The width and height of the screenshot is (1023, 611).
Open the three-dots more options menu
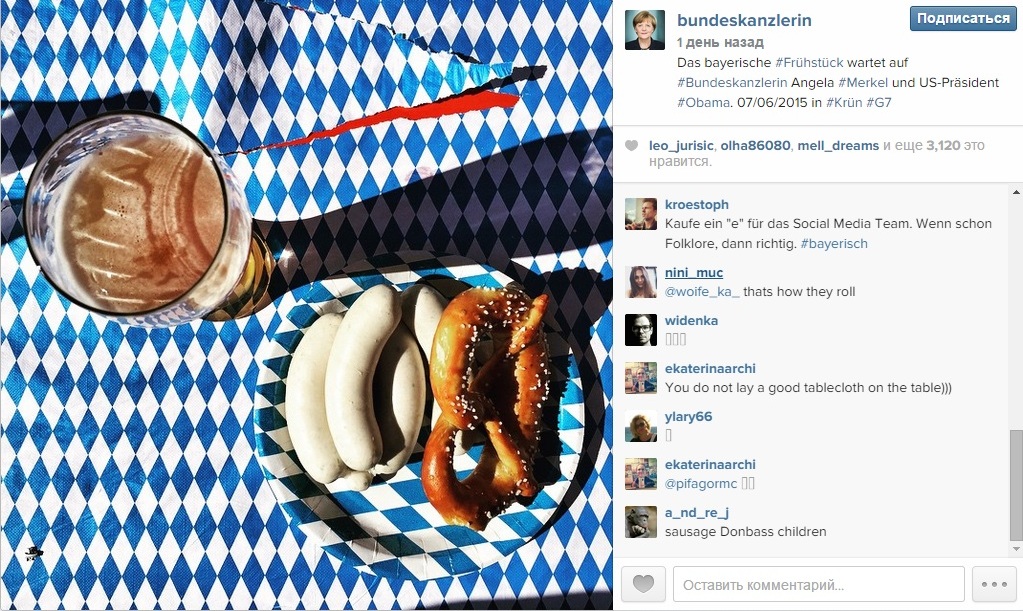tap(994, 584)
